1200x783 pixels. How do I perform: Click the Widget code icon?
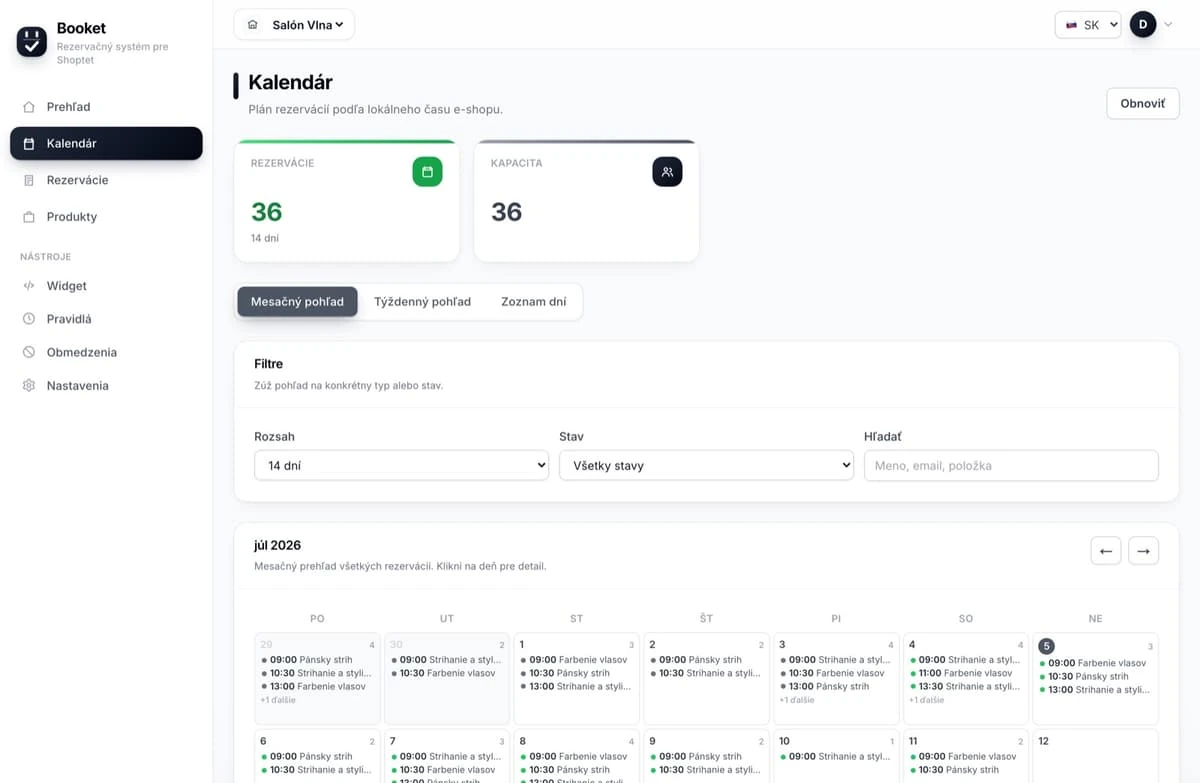tap(29, 286)
